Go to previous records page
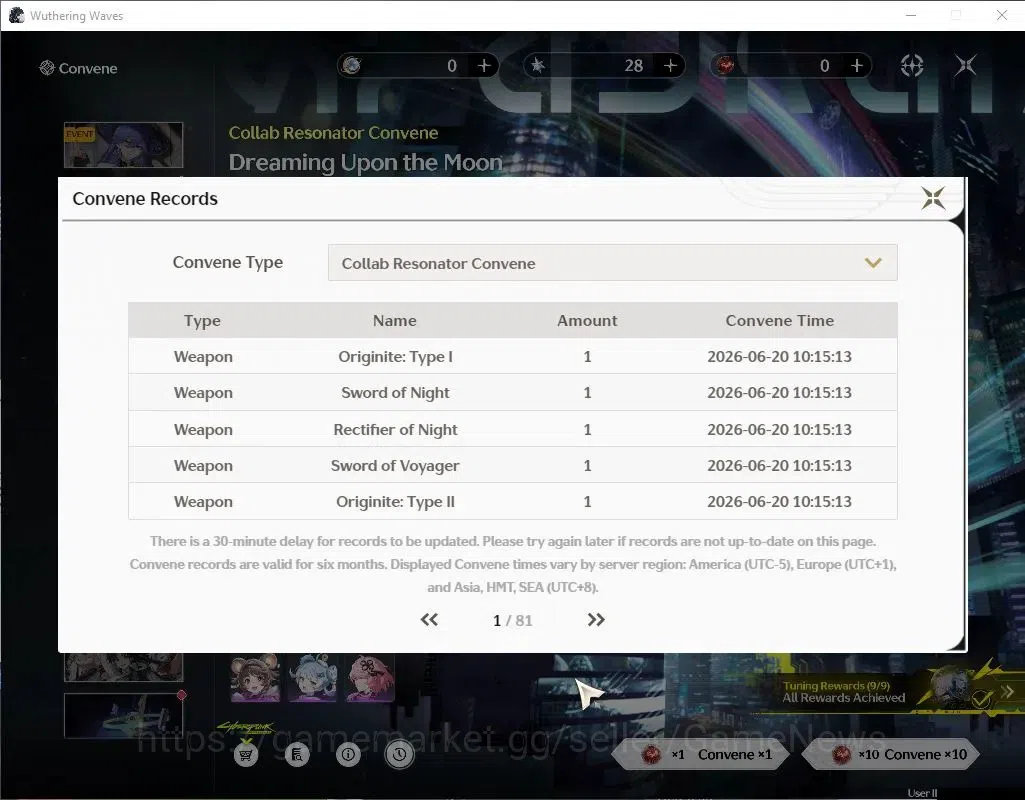 pos(429,620)
